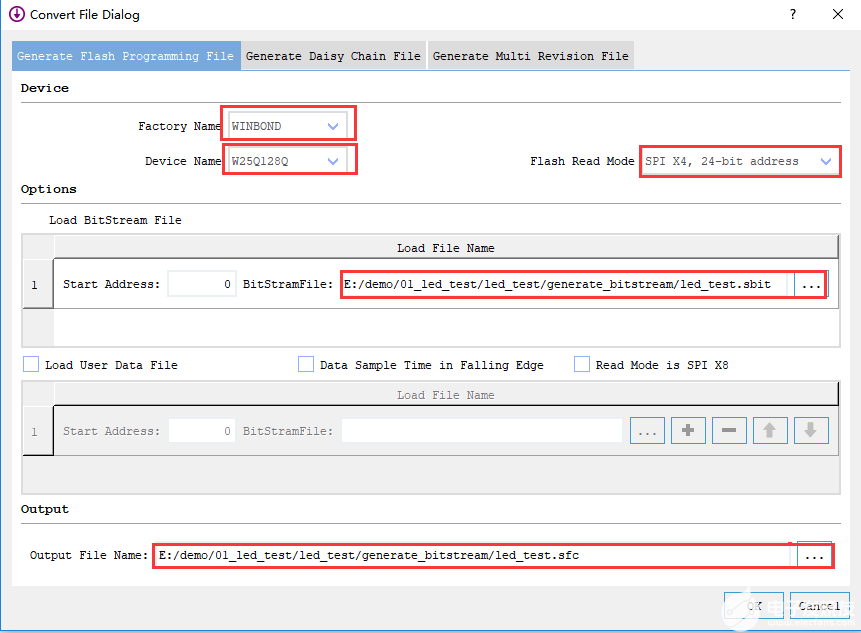Click the Output File Name label

[x=88, y=555]
